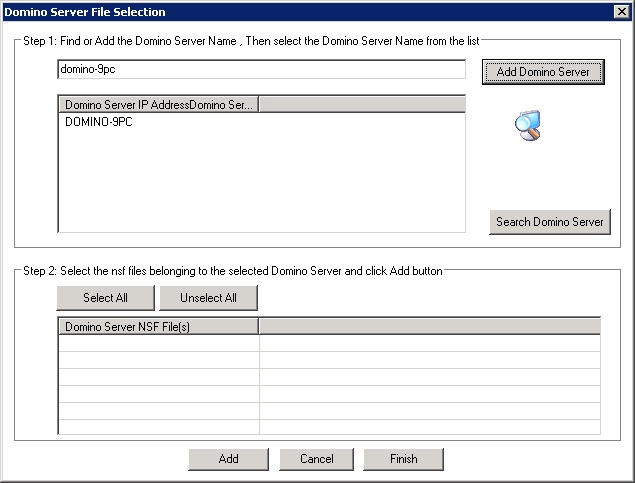Click the Search Domino Server button
The width and height of the screenshot is (635, 483).
tap(550, 222)
